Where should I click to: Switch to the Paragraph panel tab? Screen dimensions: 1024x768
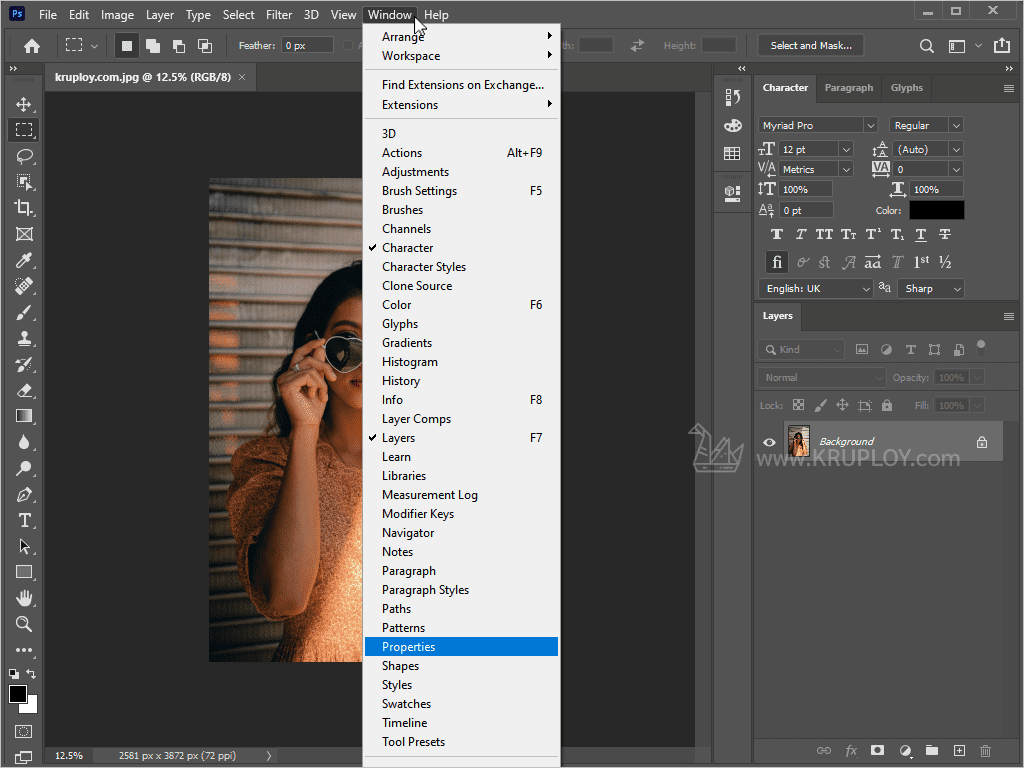[x=848, y=88]
